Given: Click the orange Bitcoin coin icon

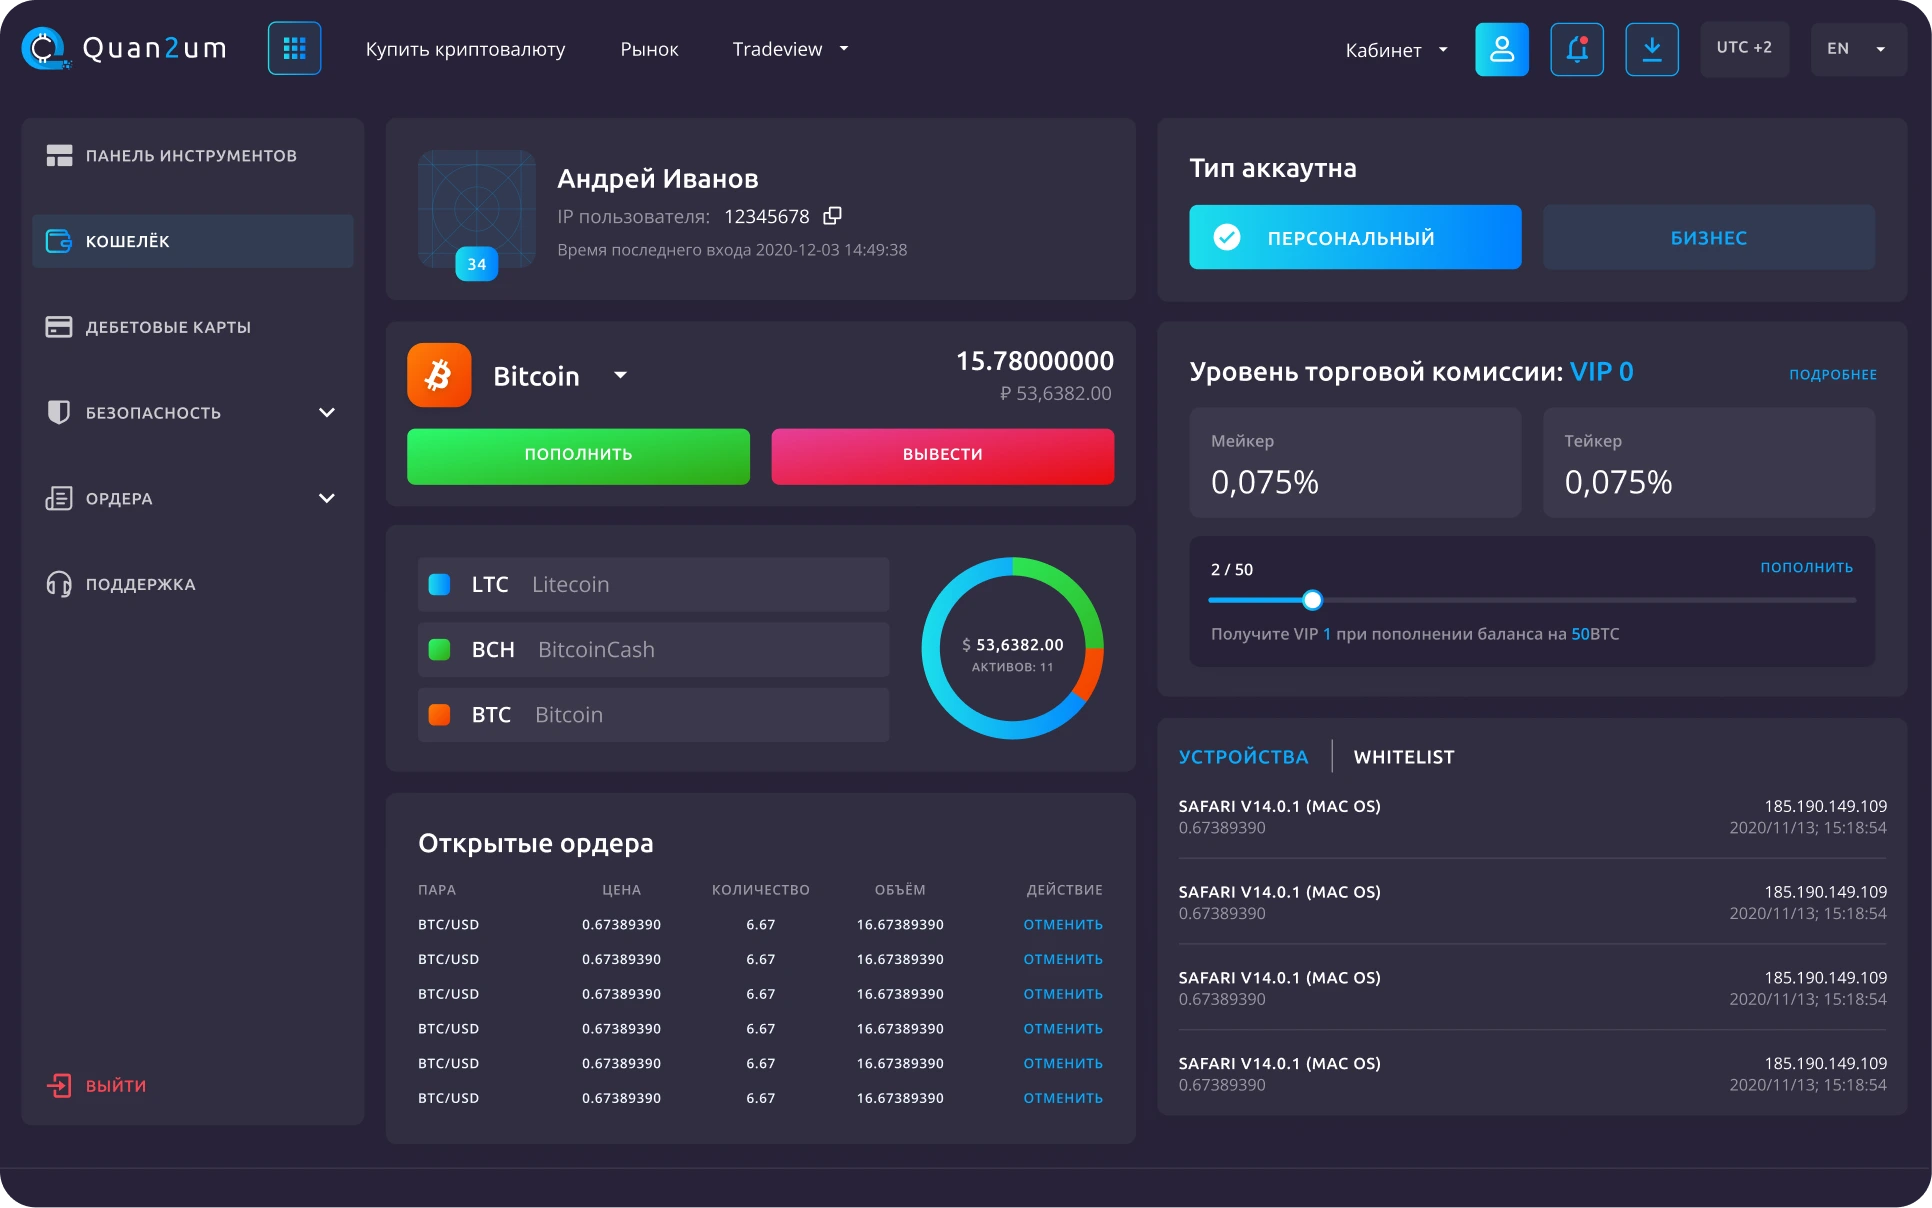Looking at the screenshot, I should 439,375.
